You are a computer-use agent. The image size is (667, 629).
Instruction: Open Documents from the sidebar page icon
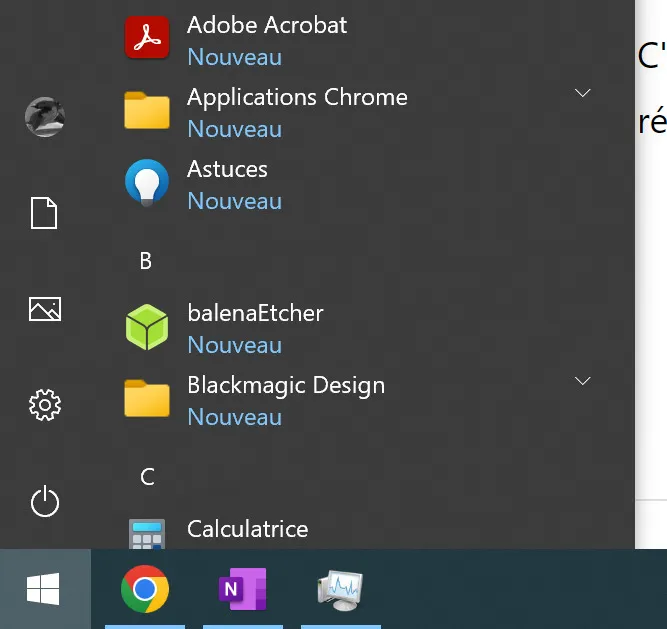pos(44,213)
